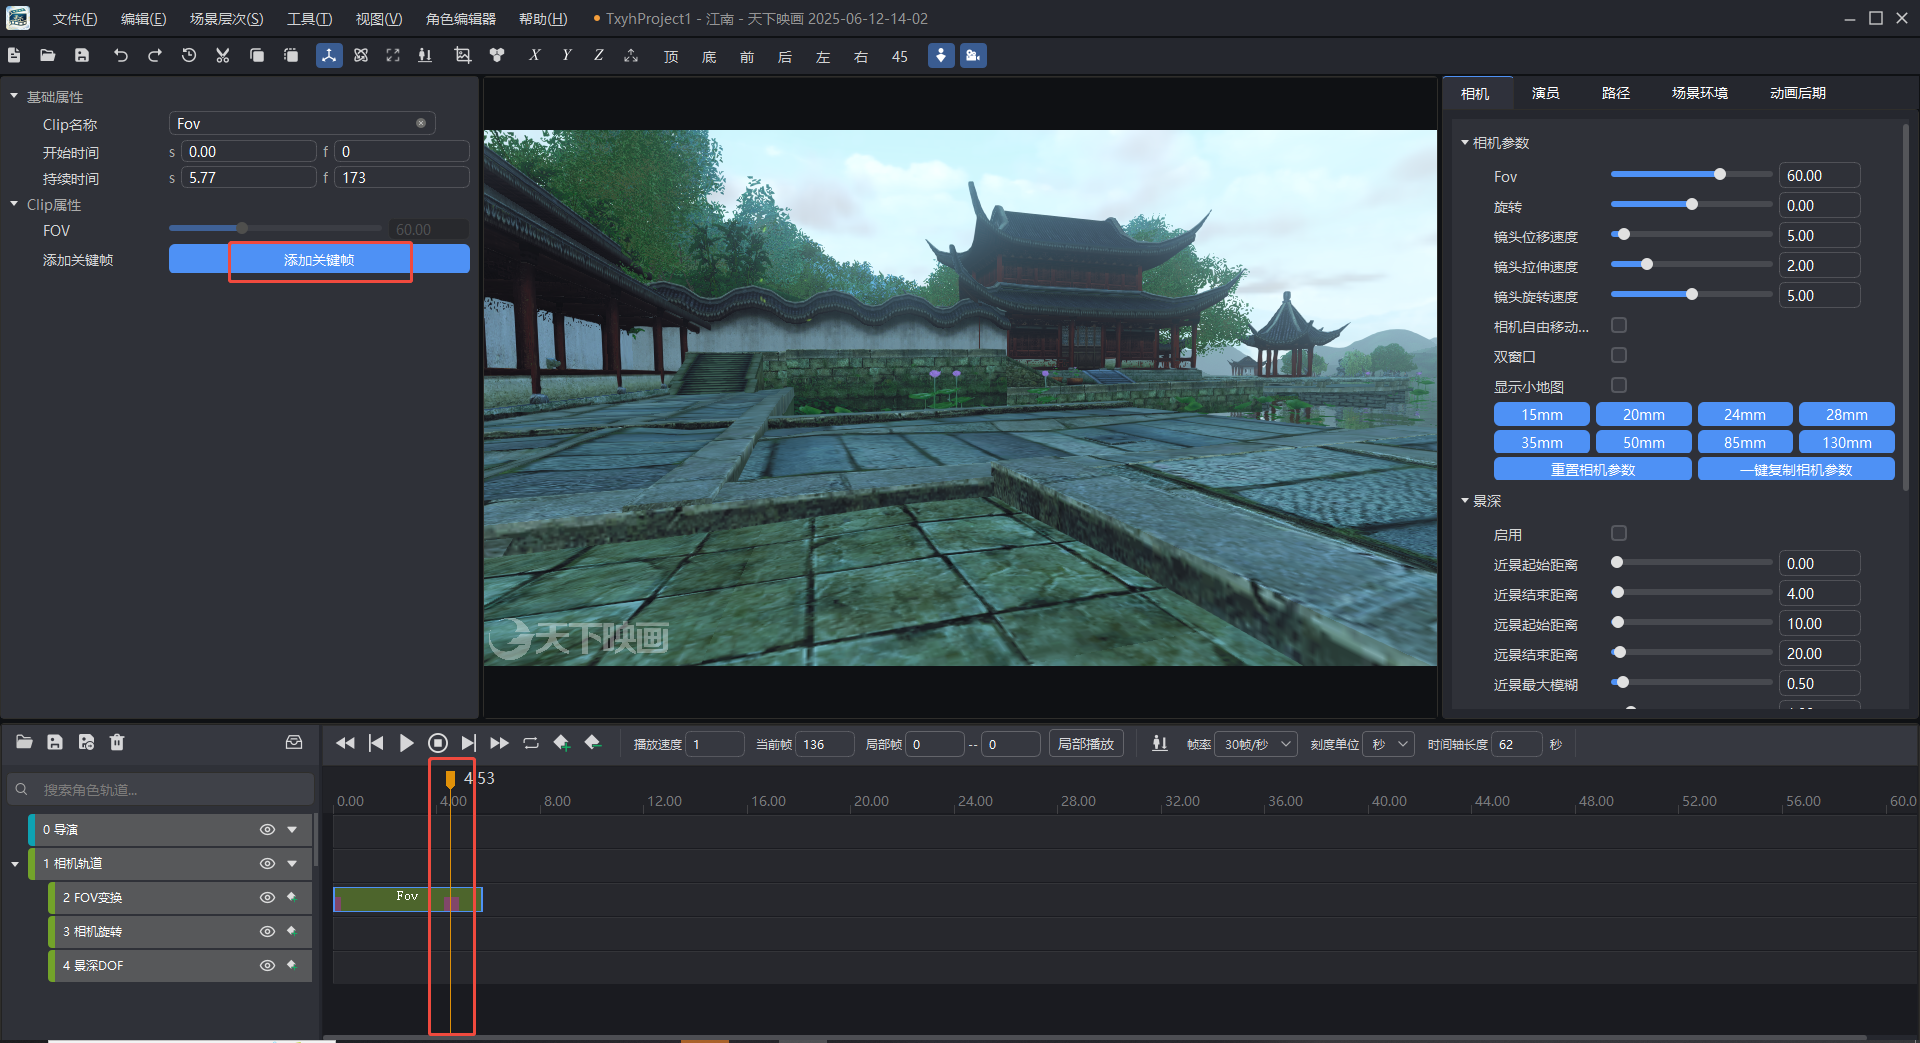Delete track with the trash icon
Image resolution: width=1920 pixels, height=1043 pixels.
click(x=117, y=742)
